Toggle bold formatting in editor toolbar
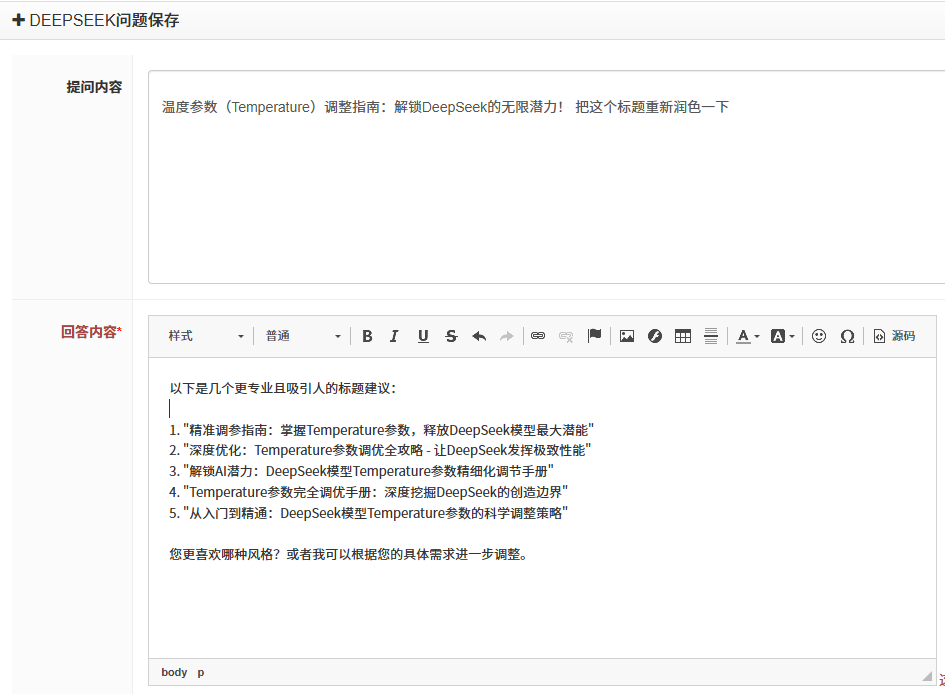The height and width of the screenshot is (694, 945). click(367, 336)
